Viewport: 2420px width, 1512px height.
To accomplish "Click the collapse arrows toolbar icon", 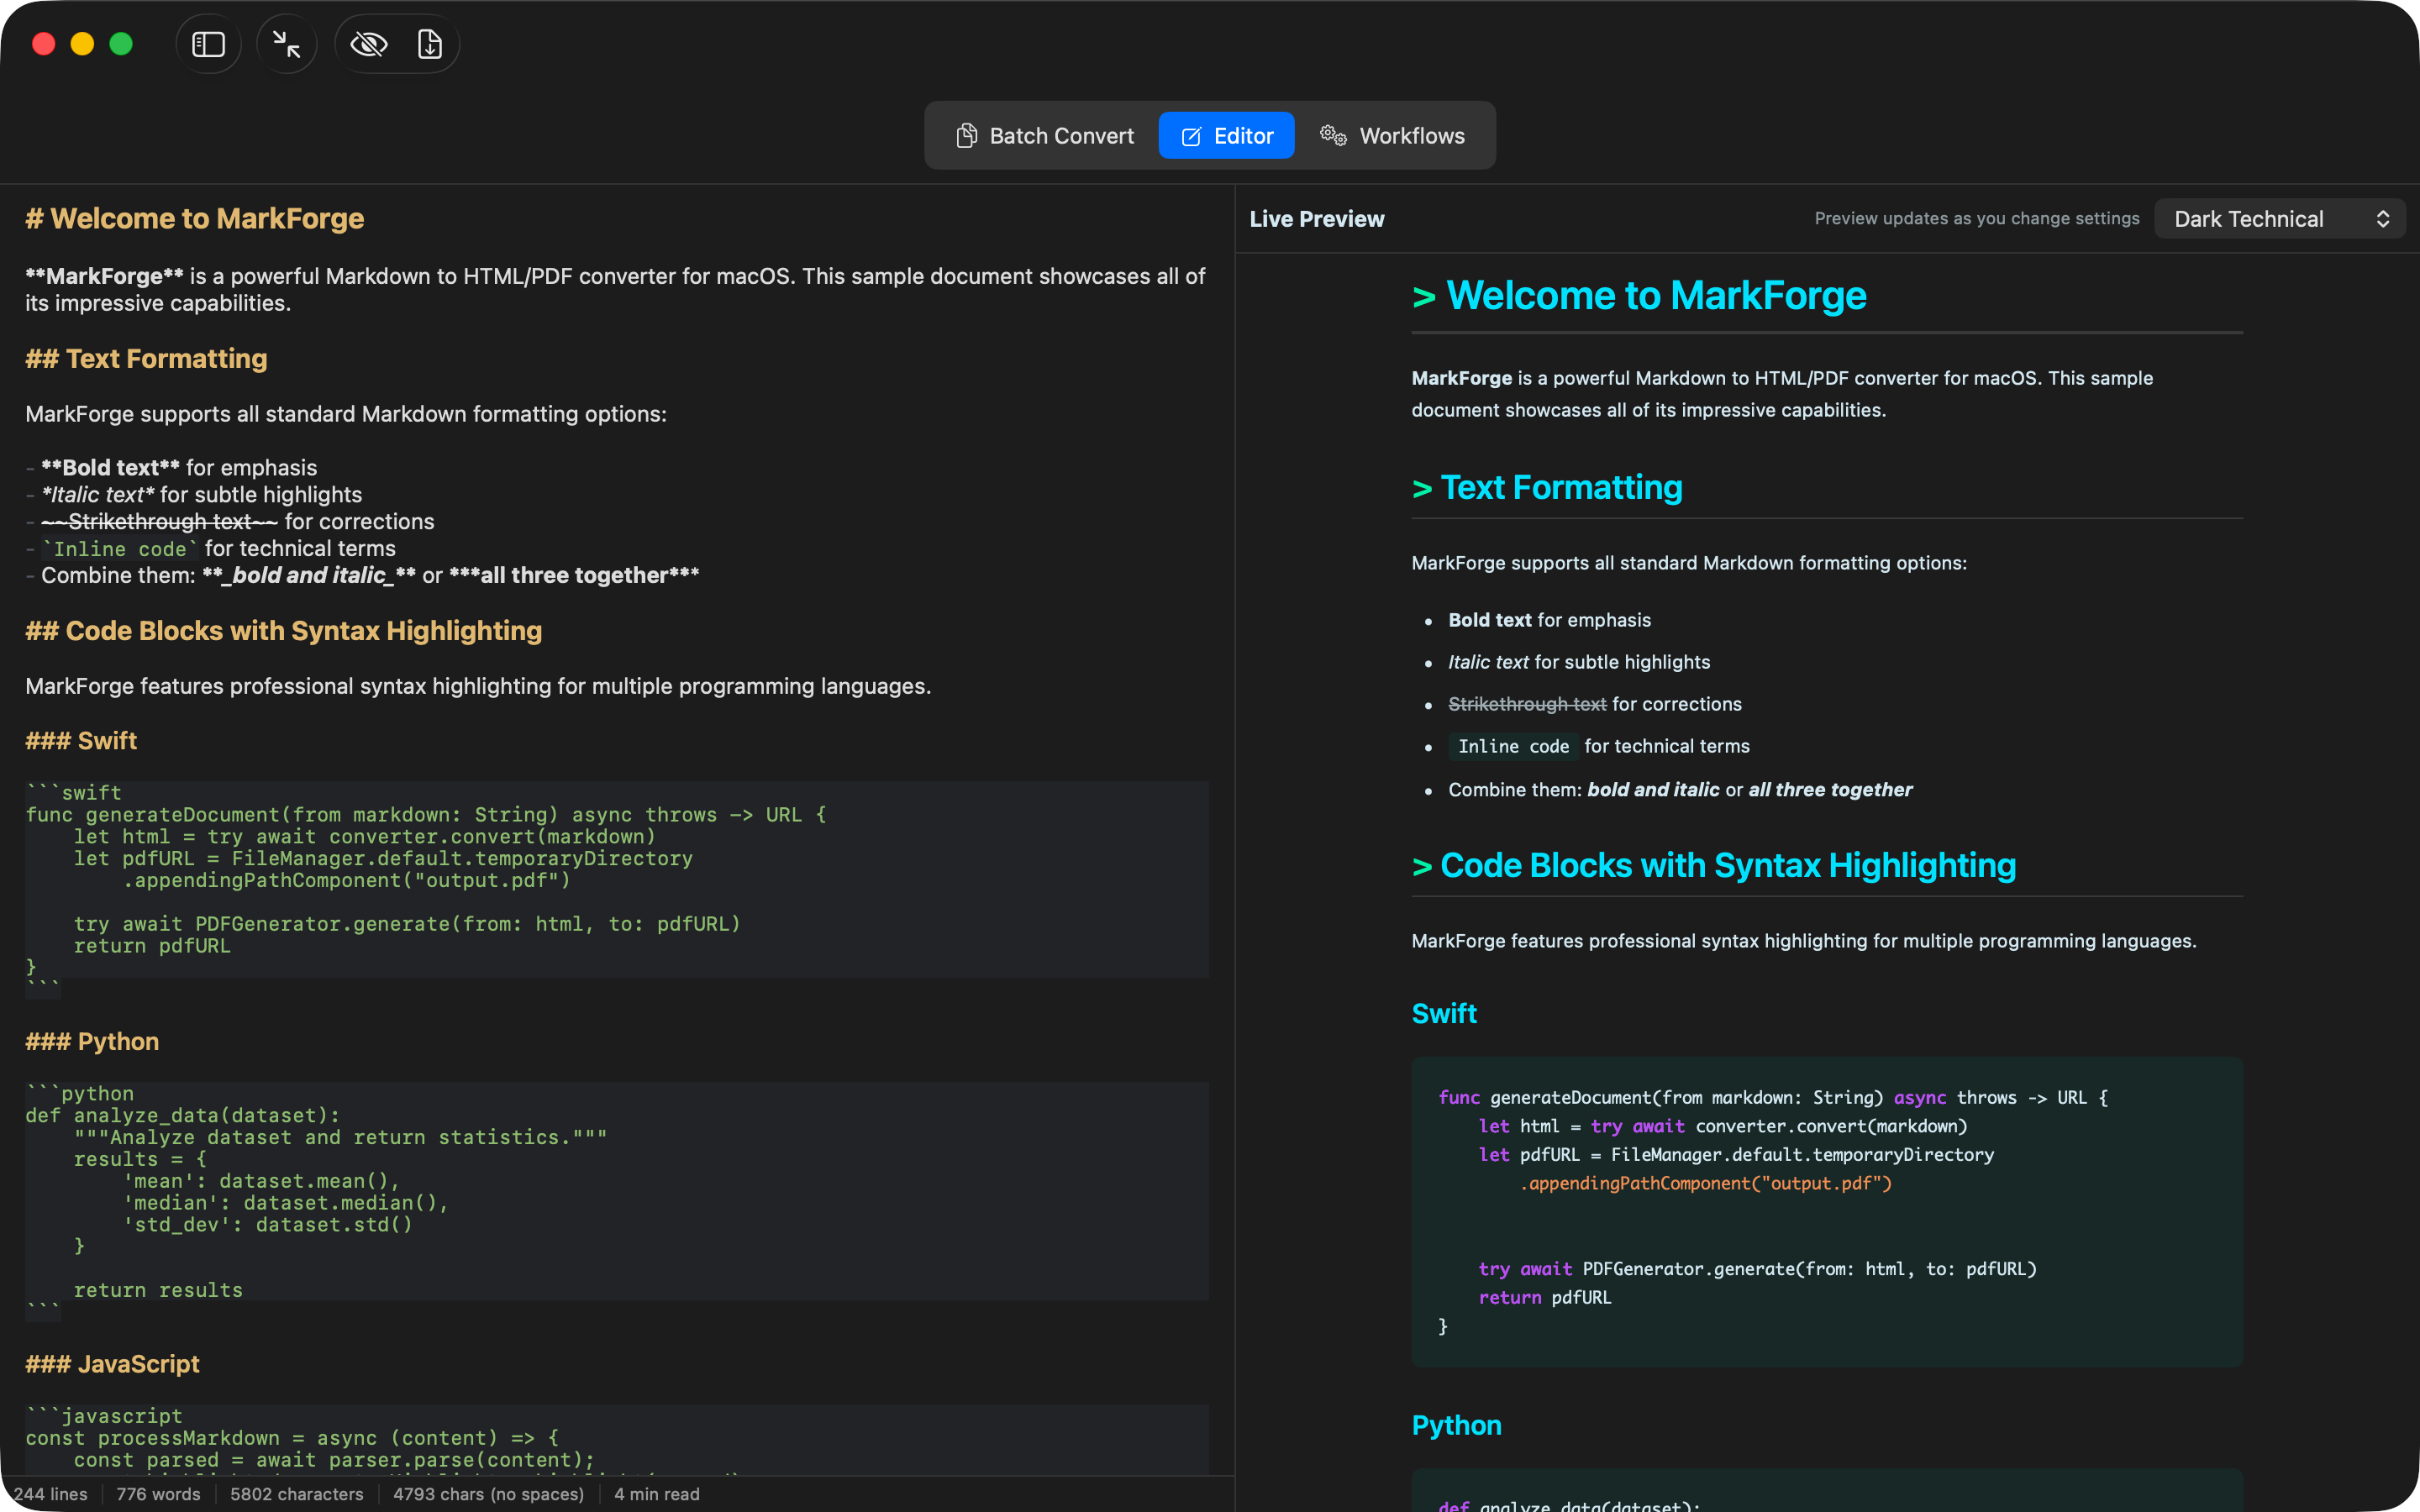I will point(287,44).
